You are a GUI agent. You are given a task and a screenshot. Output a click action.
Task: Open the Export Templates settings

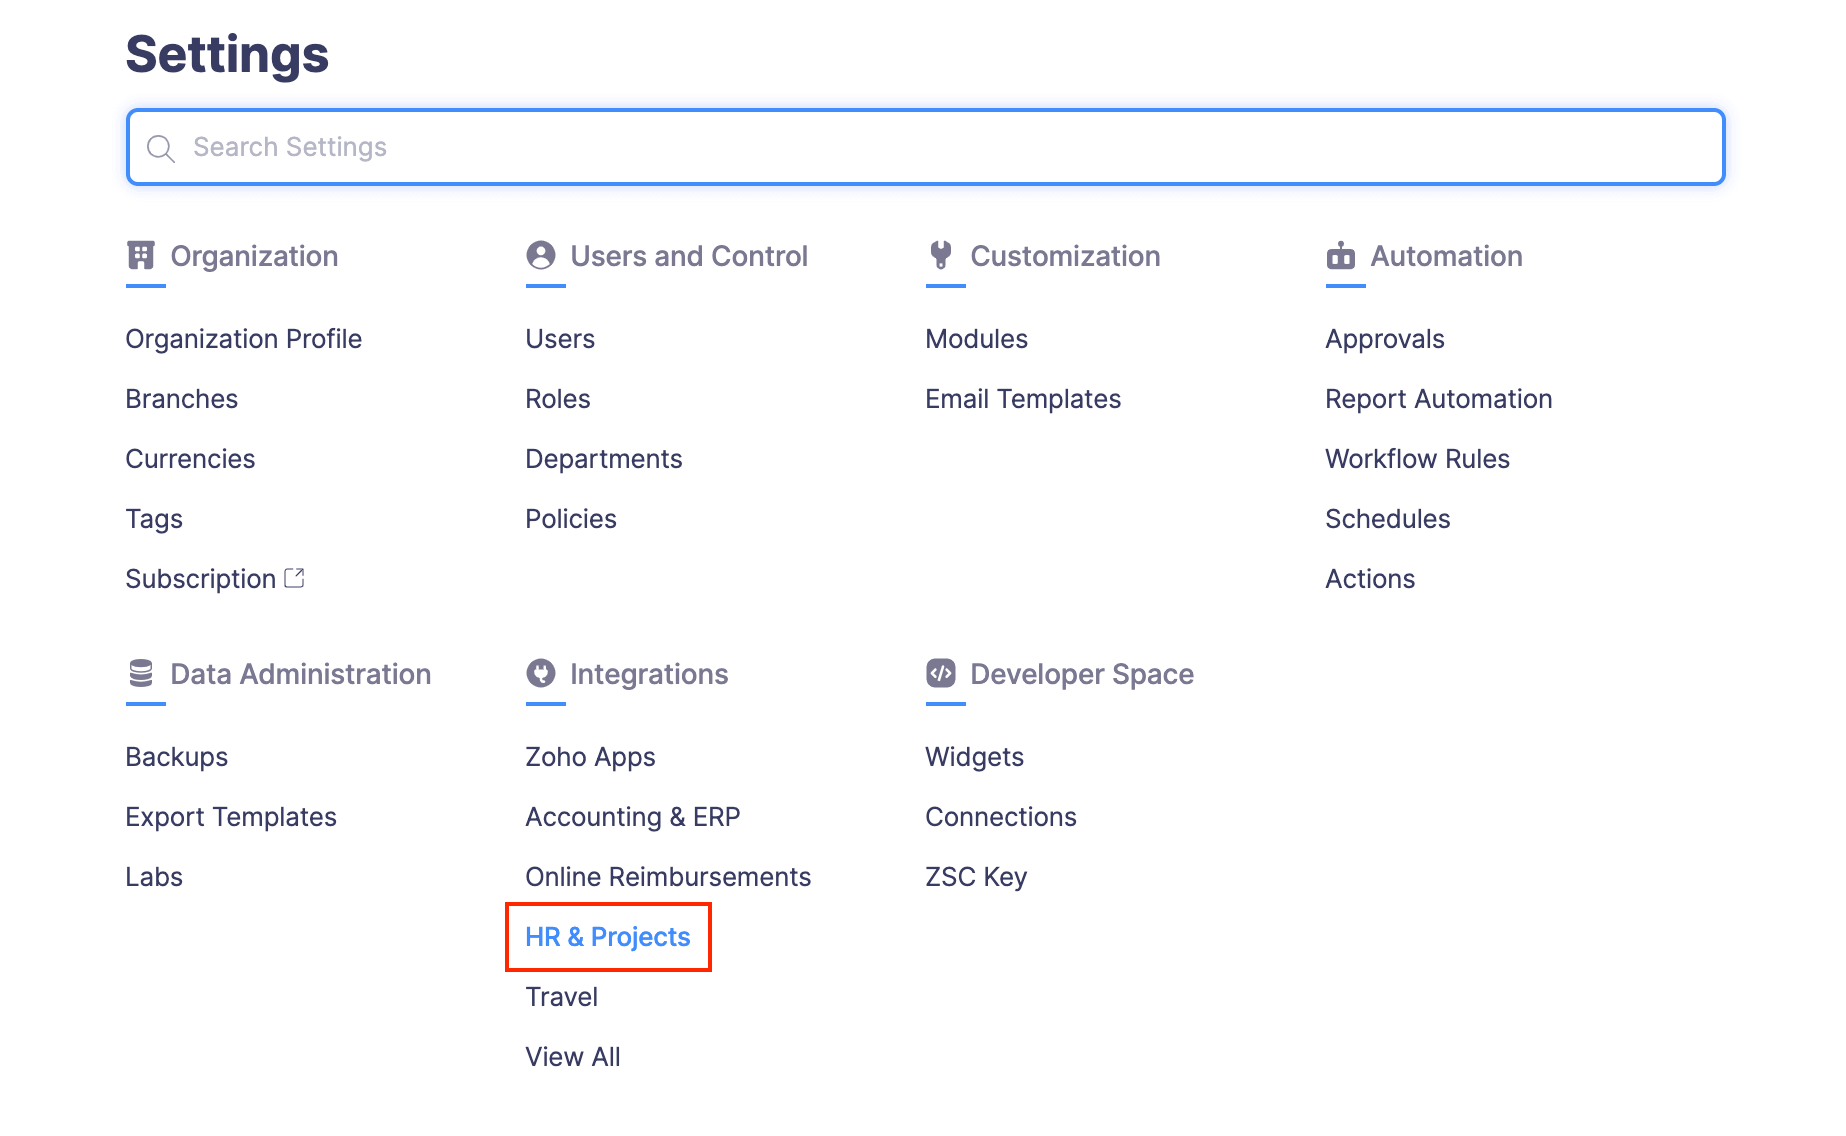tap(230, 816)
